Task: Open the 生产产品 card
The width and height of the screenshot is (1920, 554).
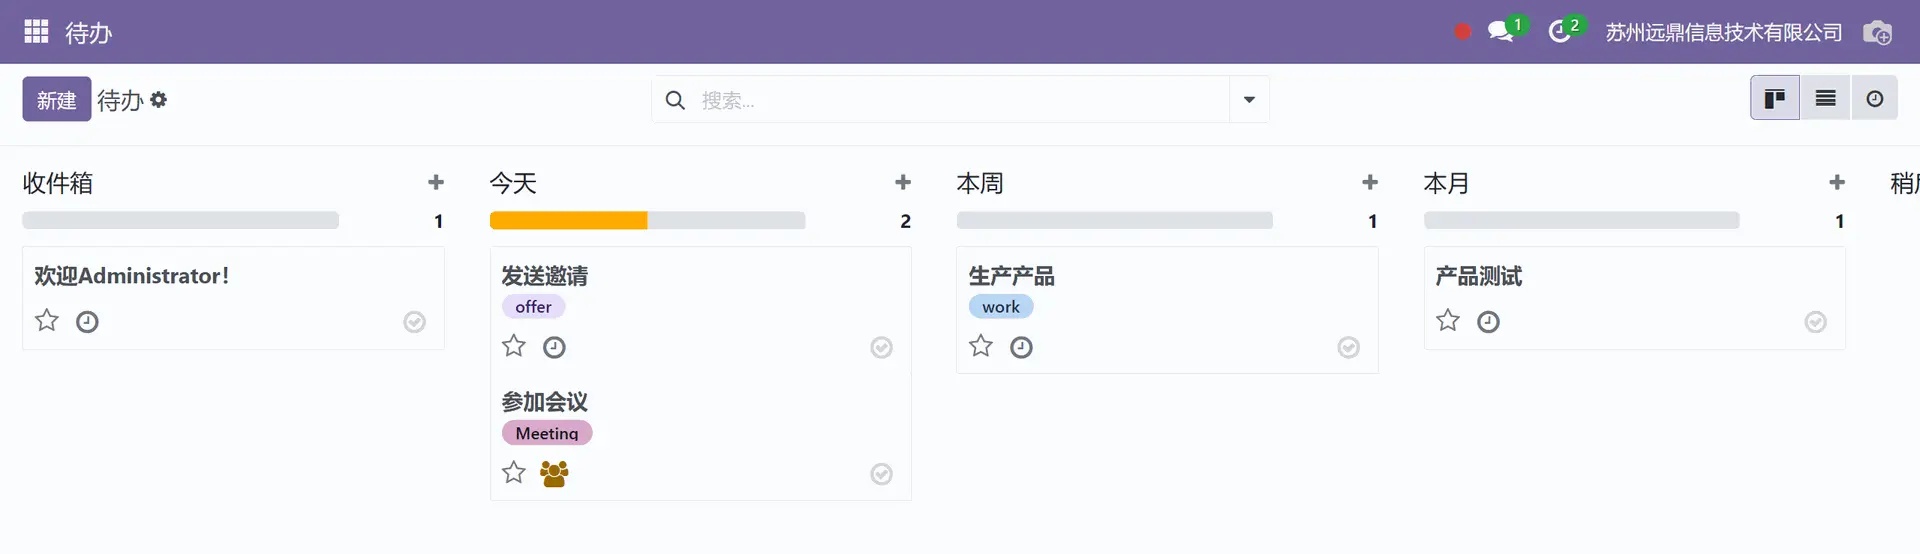Action: 1167,310
